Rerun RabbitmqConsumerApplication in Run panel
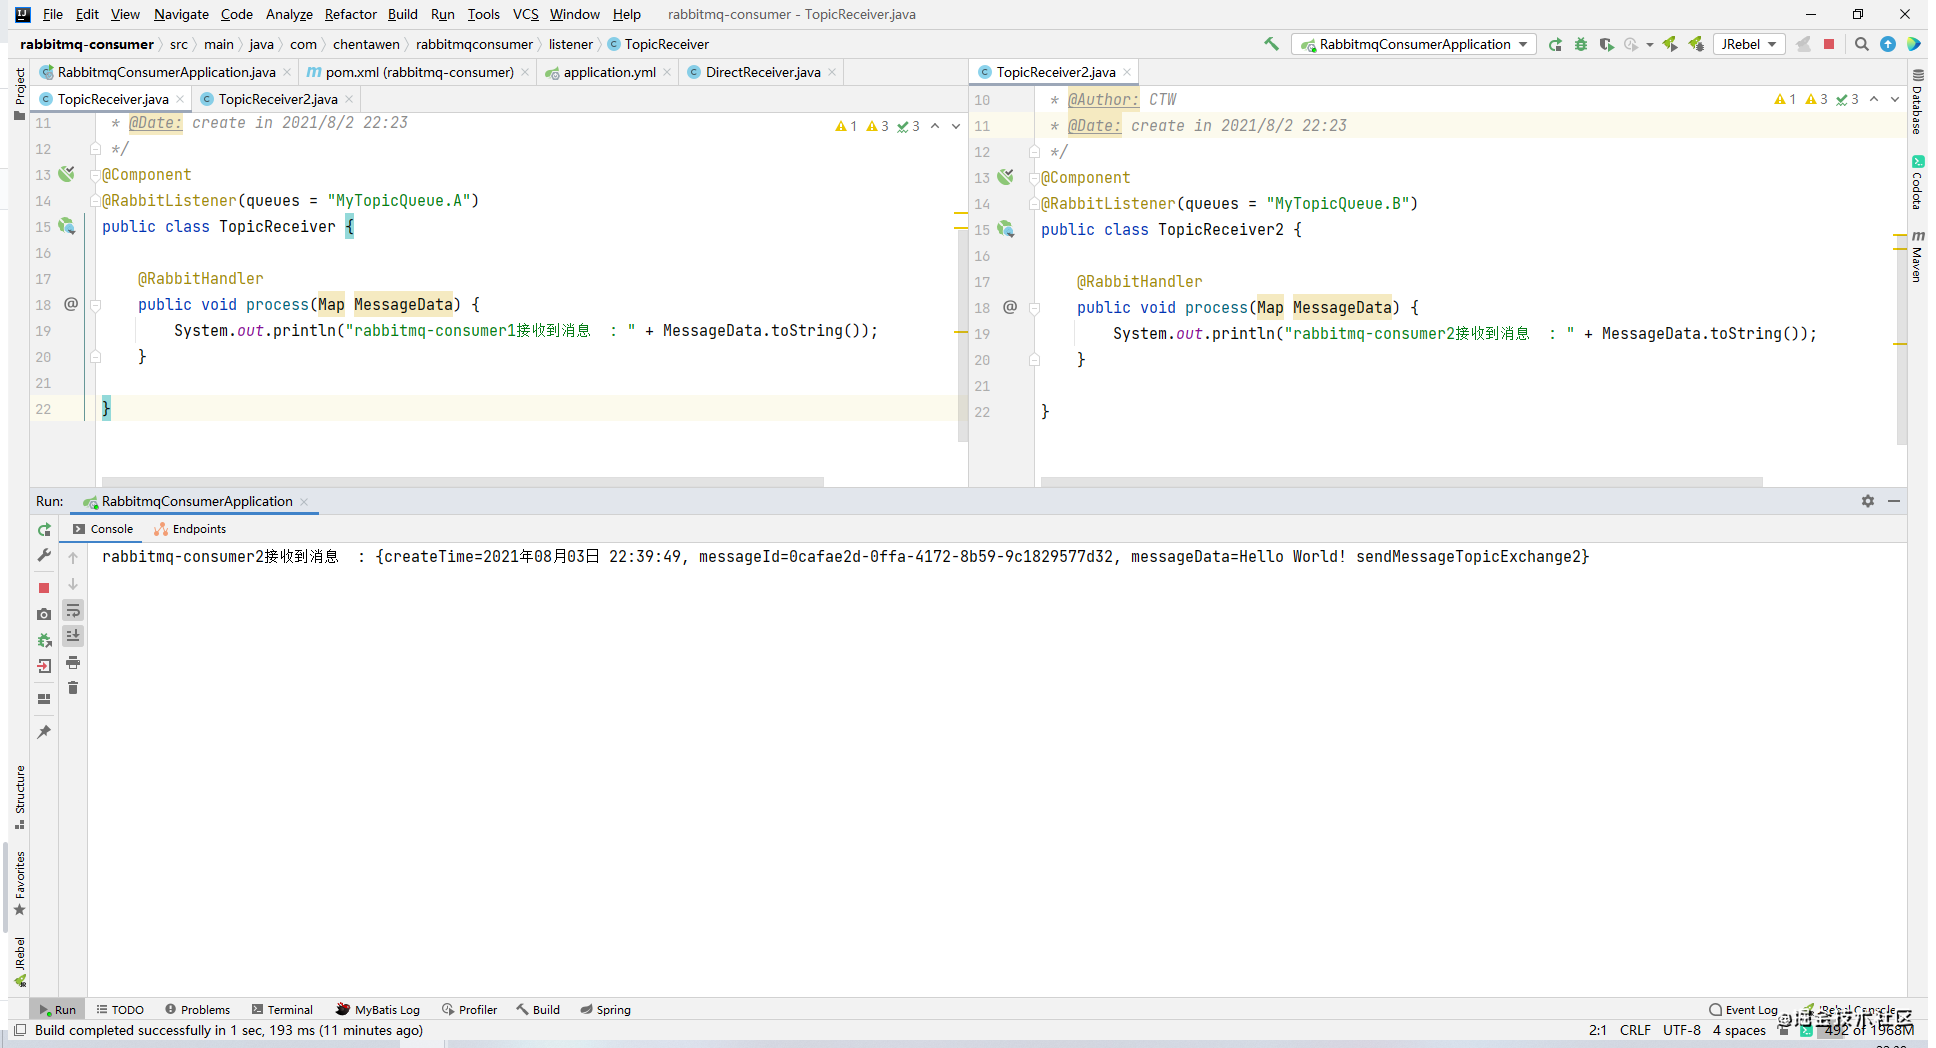The image size is (1936, 1048). point(44,530)
